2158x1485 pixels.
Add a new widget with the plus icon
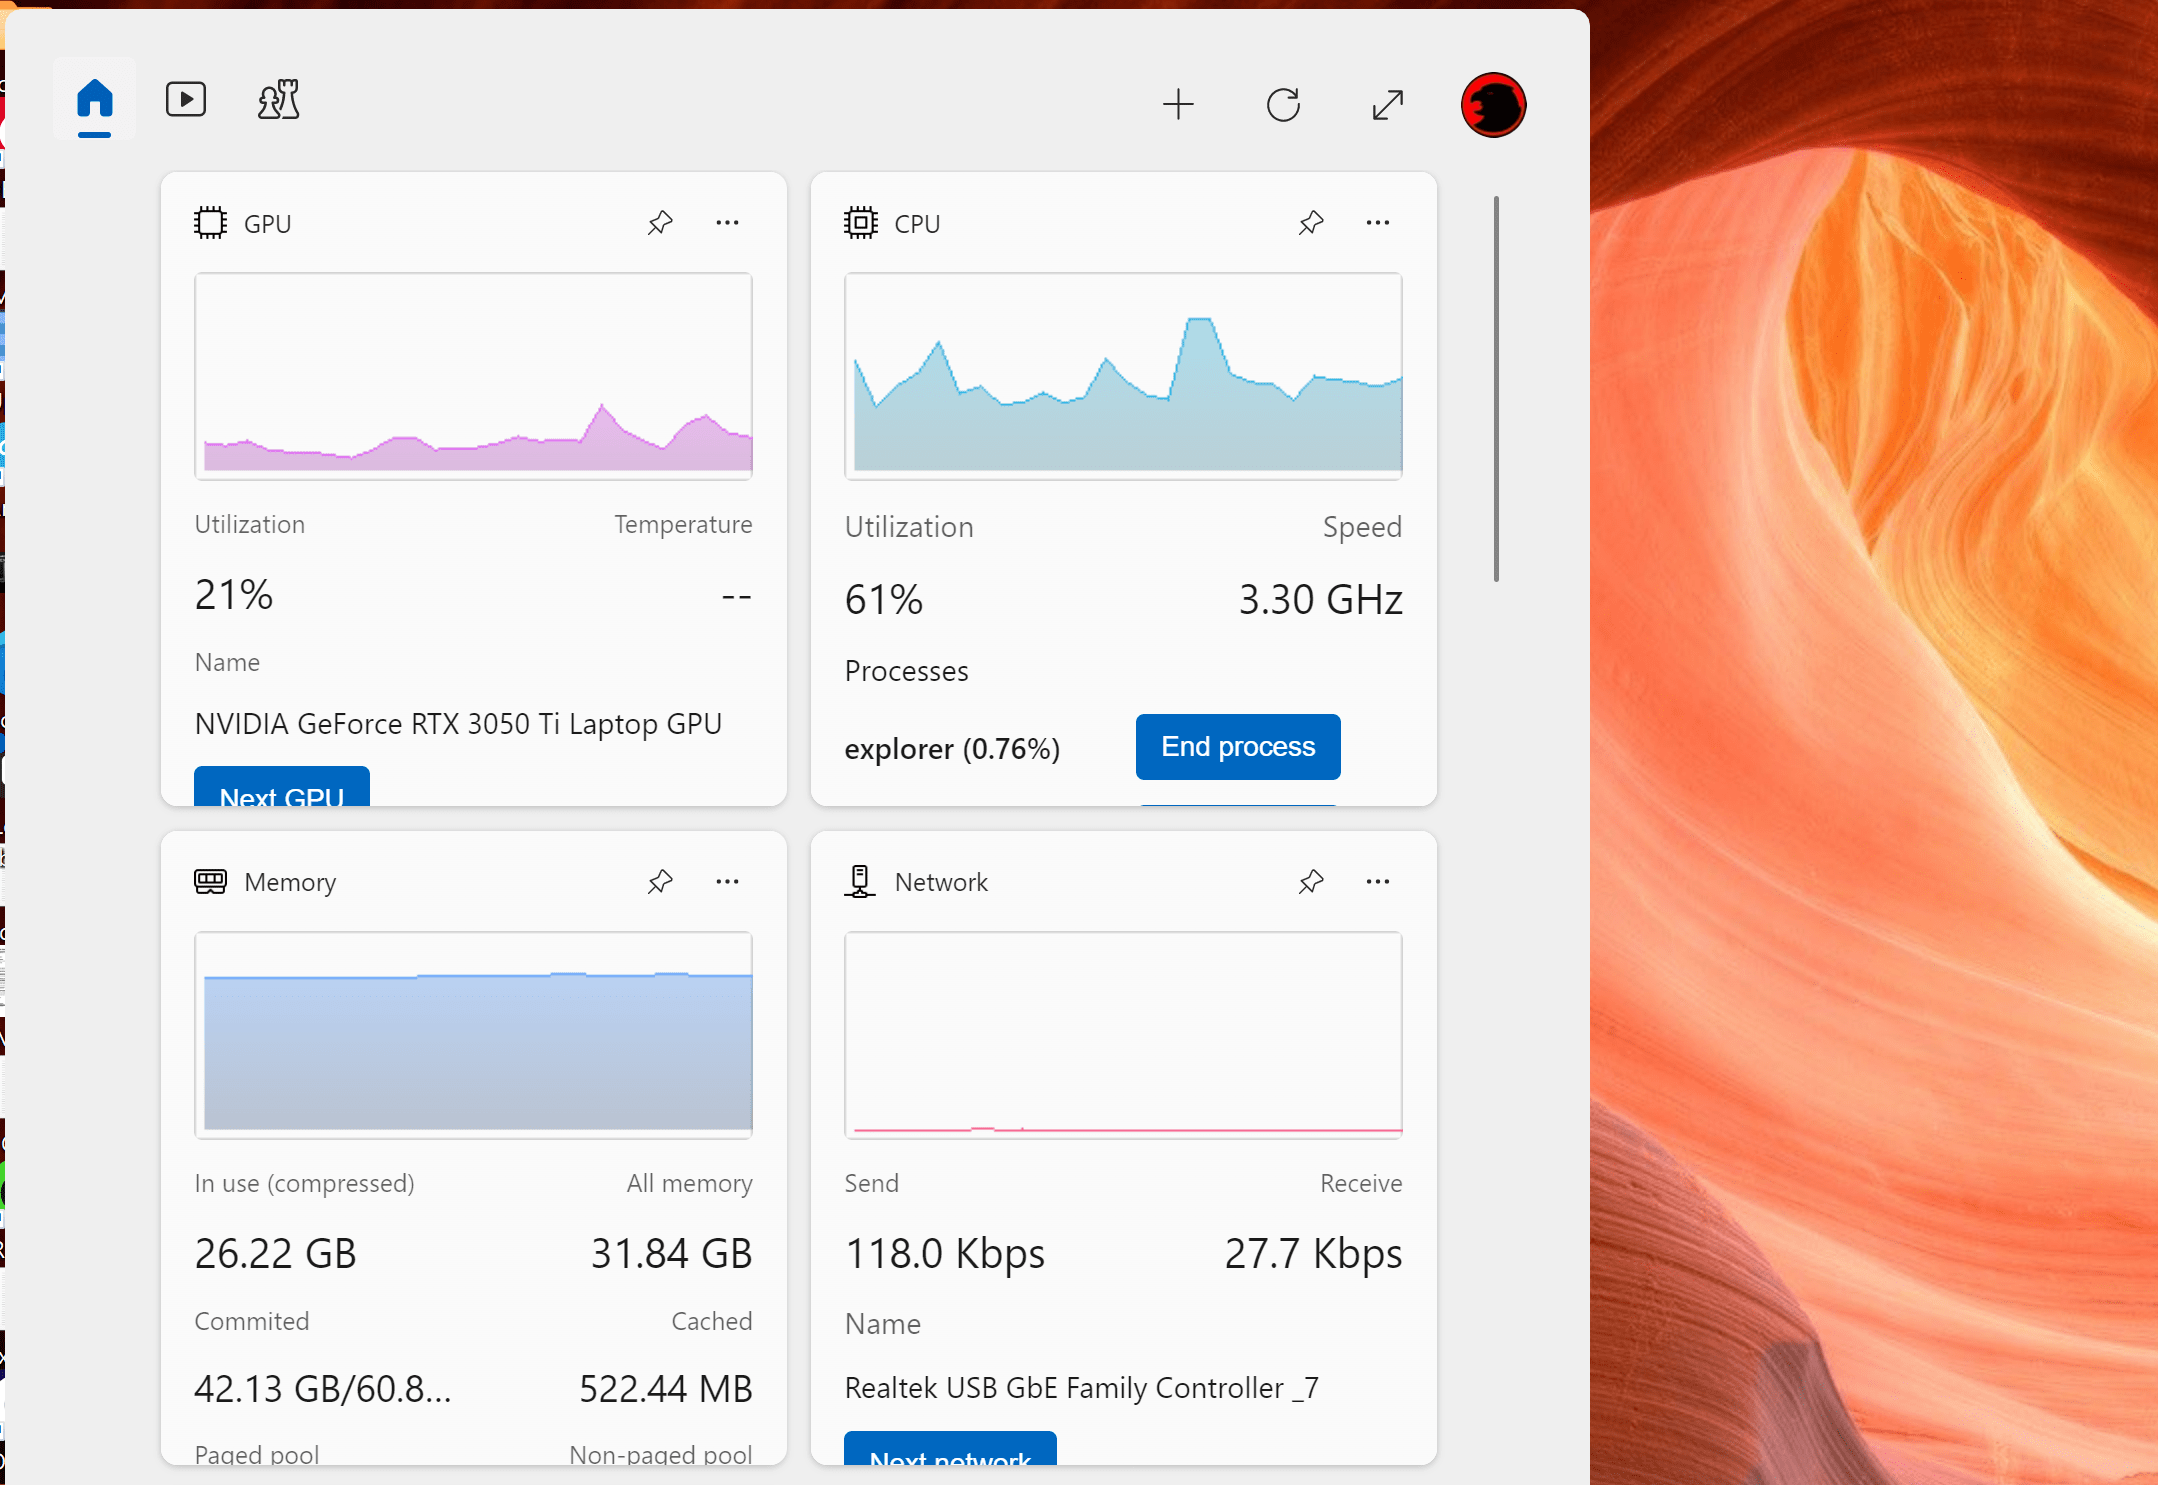(x=1178, y=104)
